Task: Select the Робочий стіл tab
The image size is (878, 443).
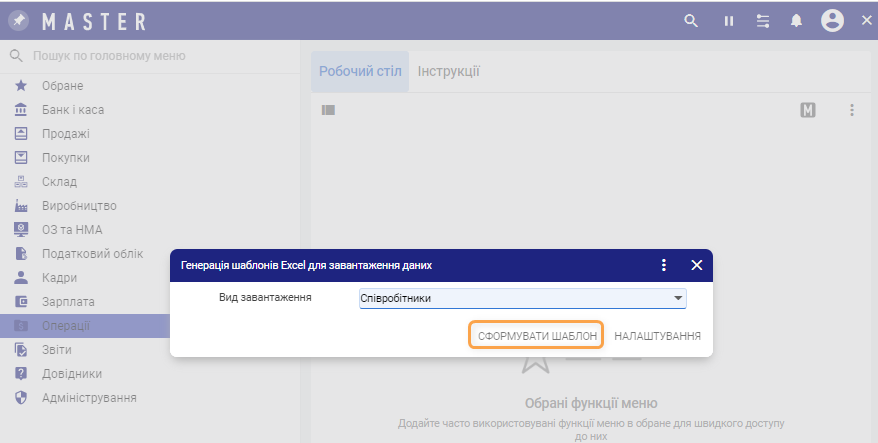Action: [x=360, y=72]
